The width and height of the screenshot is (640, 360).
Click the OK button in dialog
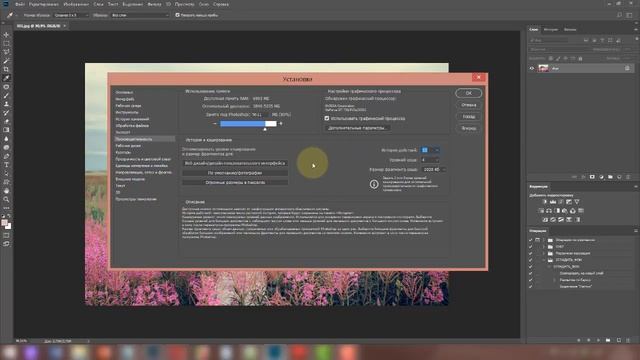(x=469, y=93)
